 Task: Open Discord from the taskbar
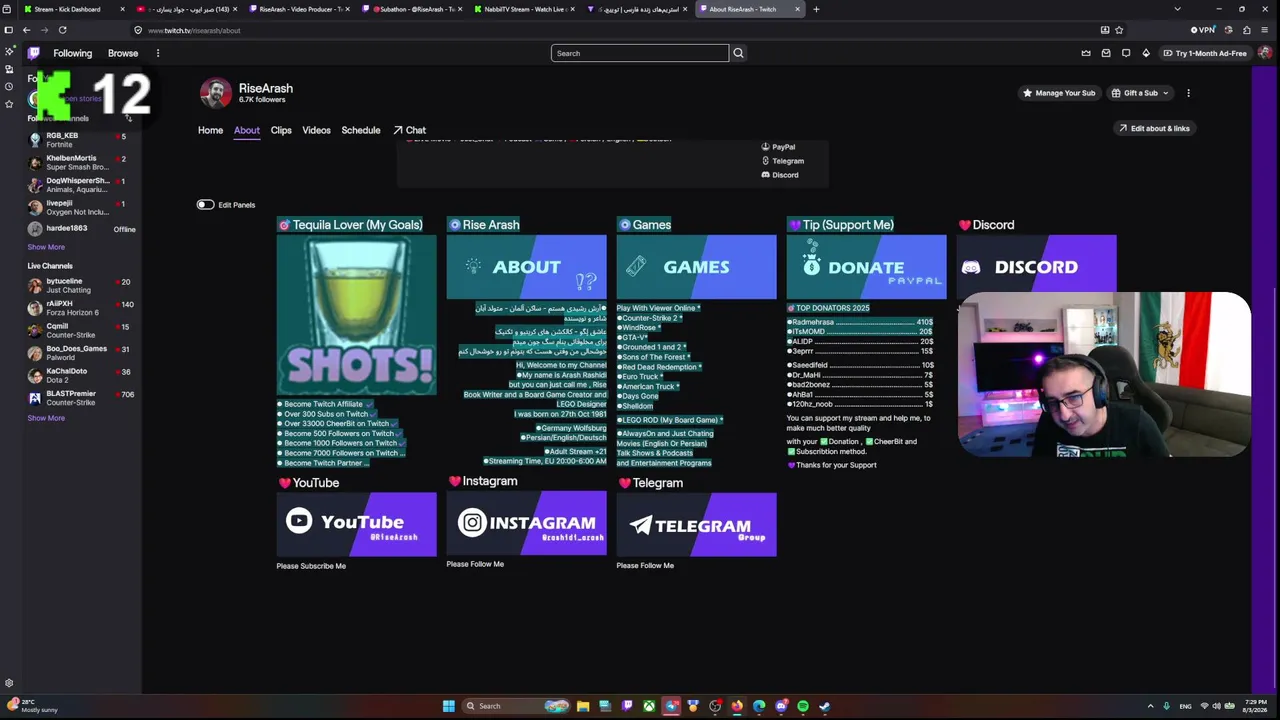[x=781, y=706]
